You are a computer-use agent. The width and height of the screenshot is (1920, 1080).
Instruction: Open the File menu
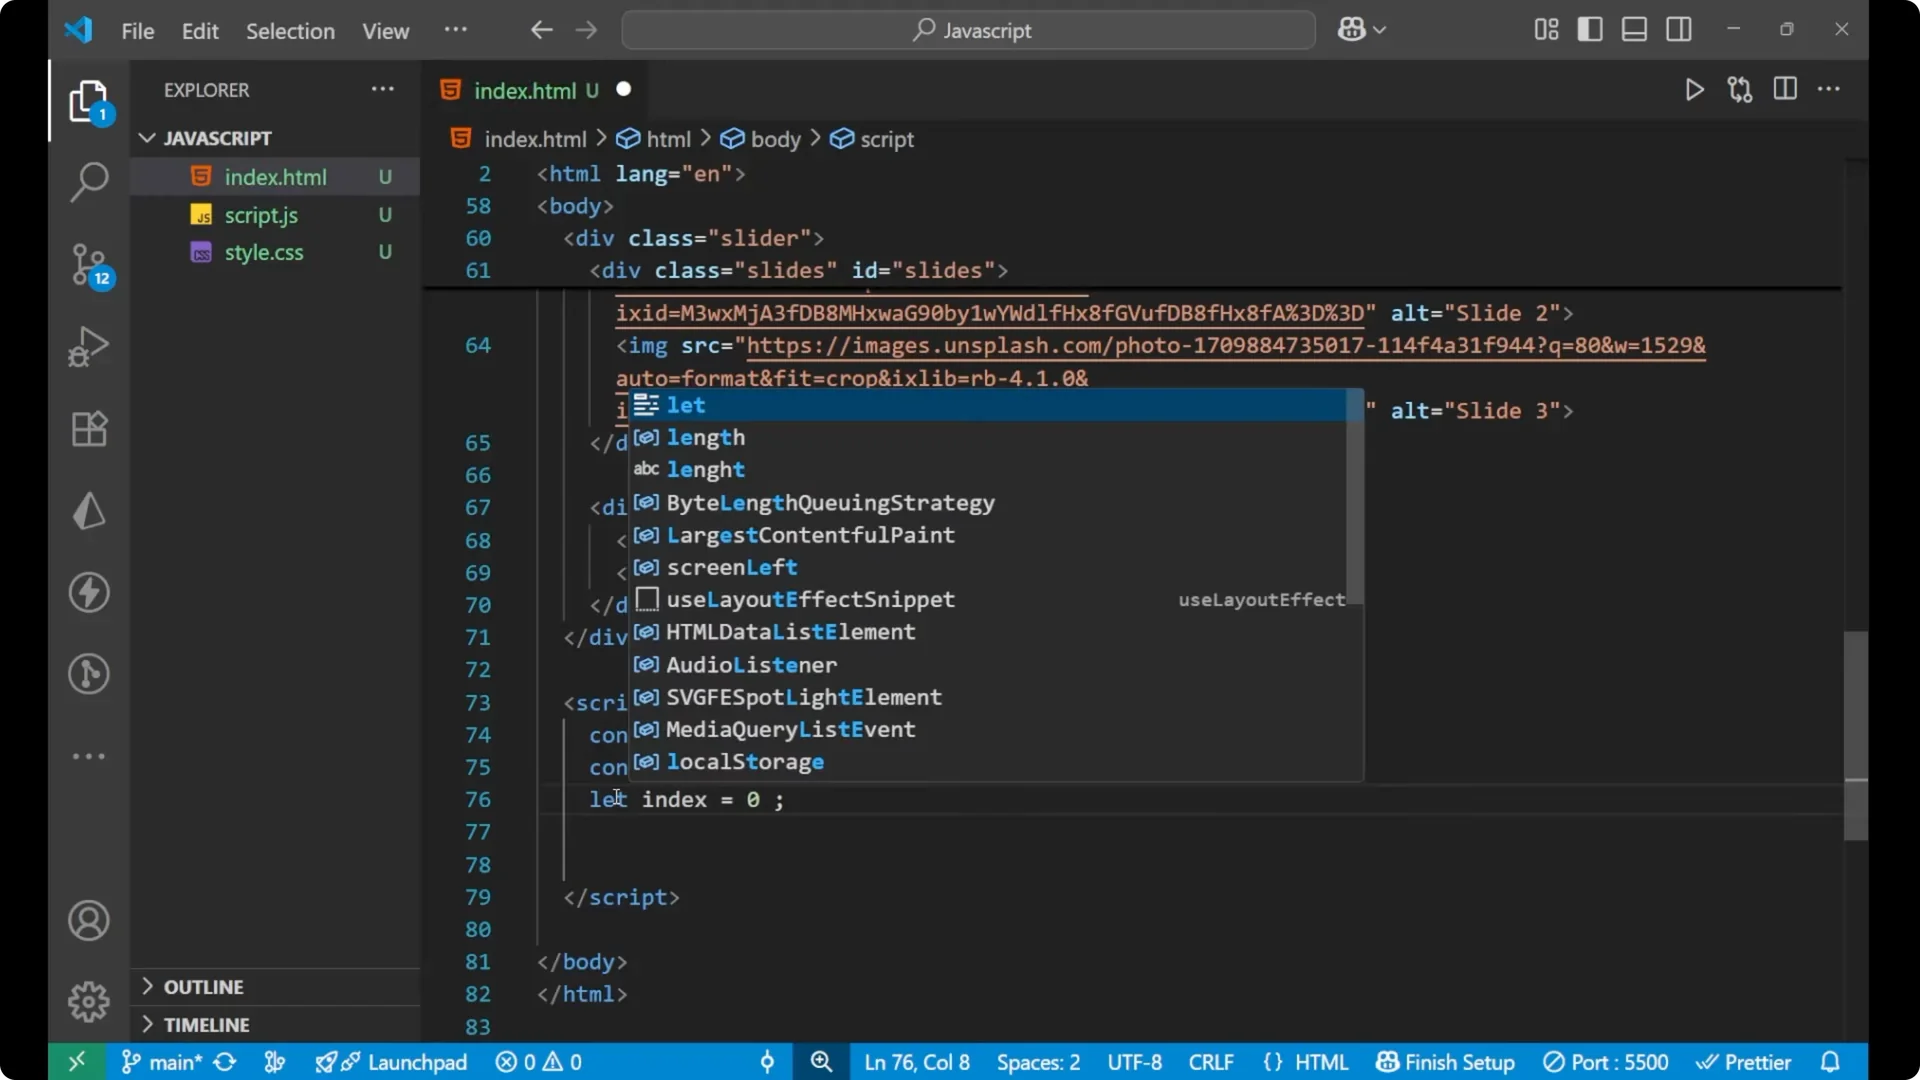[x=137, y=31]
